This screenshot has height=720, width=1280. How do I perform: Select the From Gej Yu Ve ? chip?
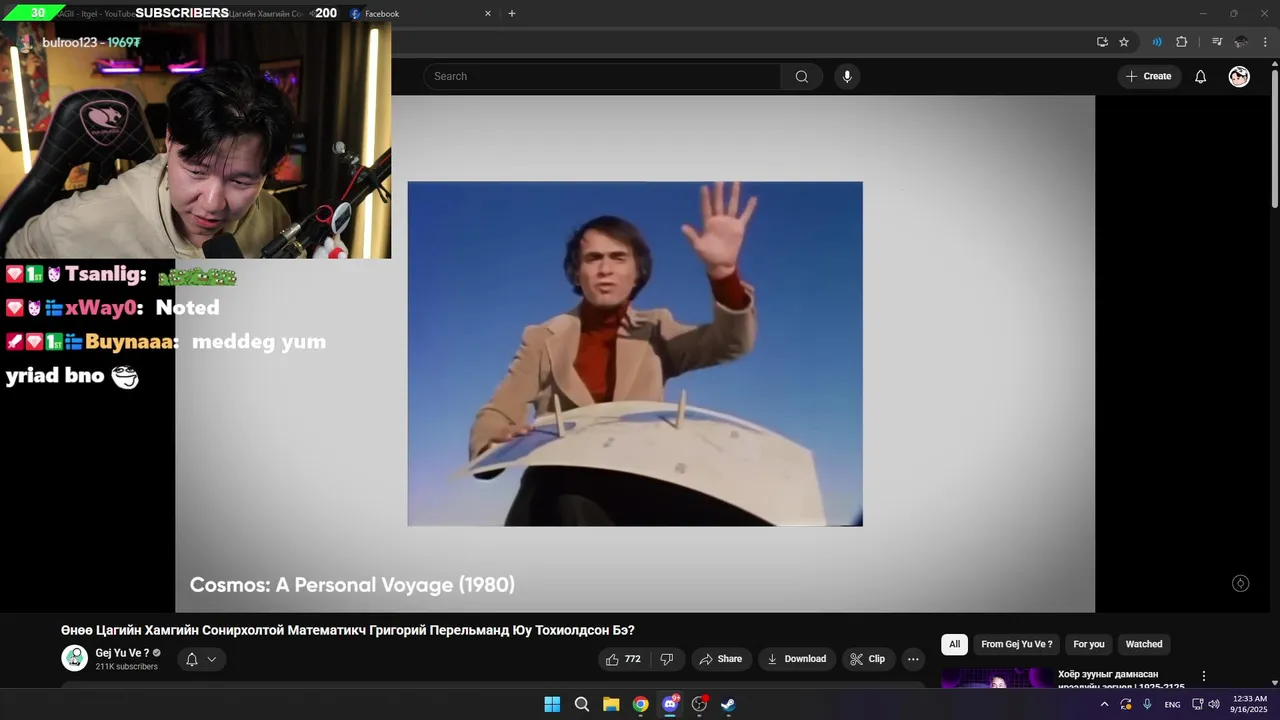(1017, 644)
